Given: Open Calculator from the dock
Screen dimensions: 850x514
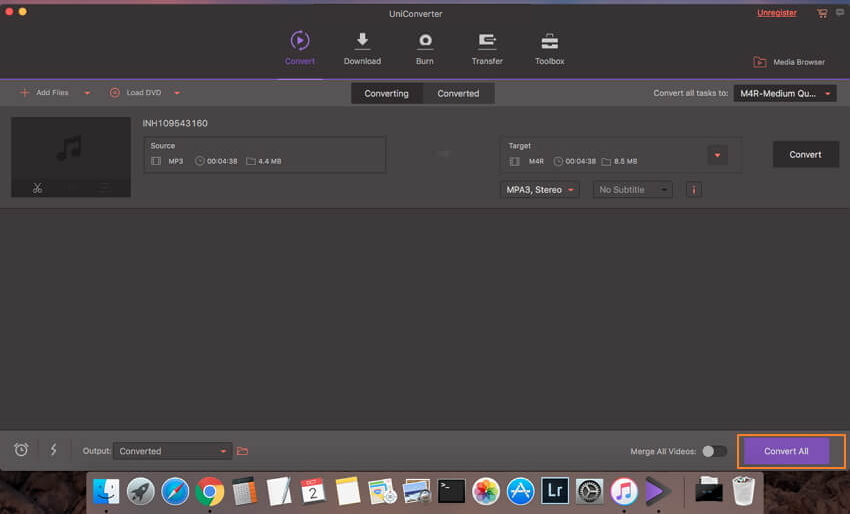Looking at the screenshot, I should (244, 492).
